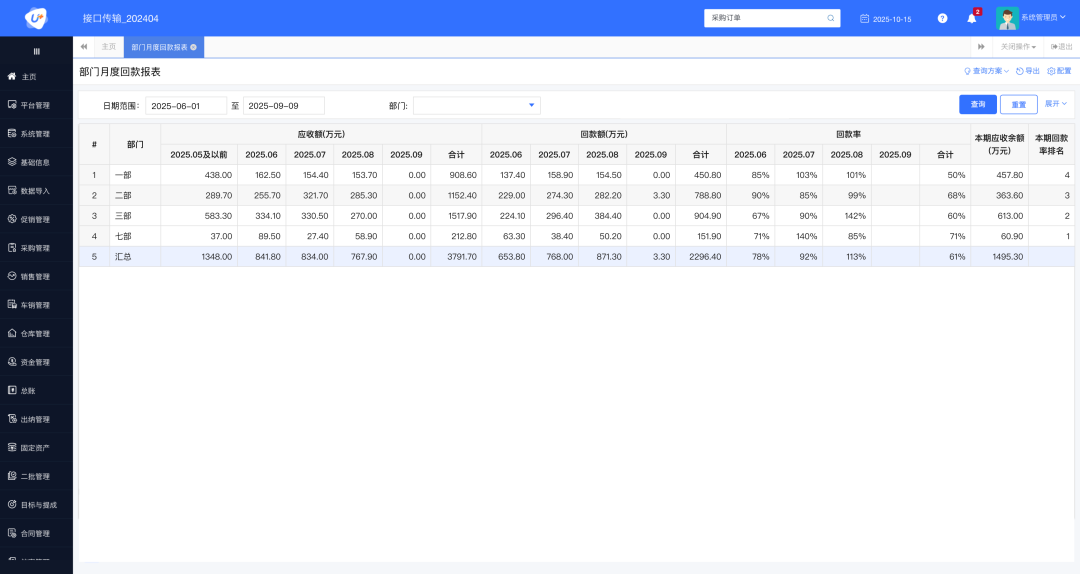Open the 部门 dropdown selector
The width and height of the screenshot is (1080, 574).
coord(476,105)
